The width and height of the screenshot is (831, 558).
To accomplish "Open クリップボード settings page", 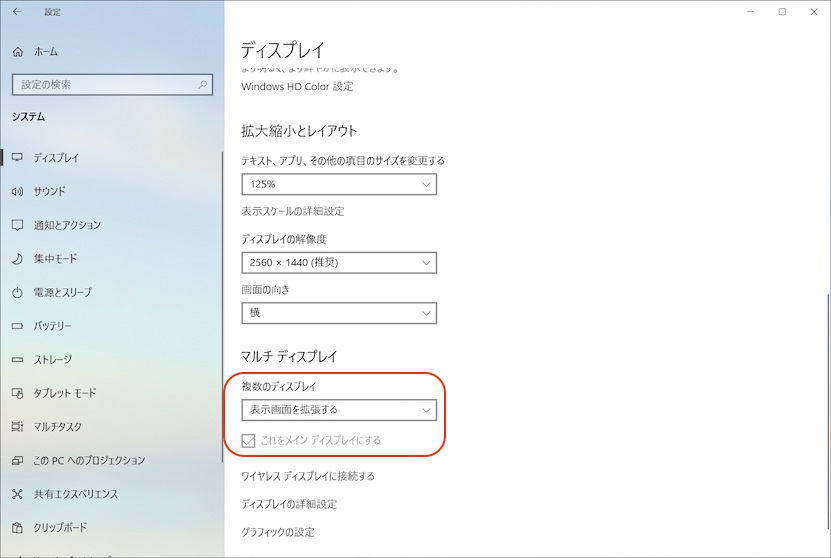I will click(x=60, y=528).
